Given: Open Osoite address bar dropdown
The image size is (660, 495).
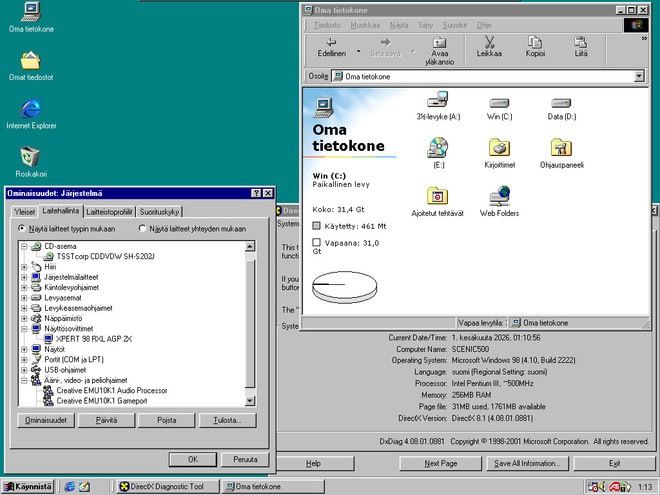Looking at the screenshot, I should pos(639,76).
